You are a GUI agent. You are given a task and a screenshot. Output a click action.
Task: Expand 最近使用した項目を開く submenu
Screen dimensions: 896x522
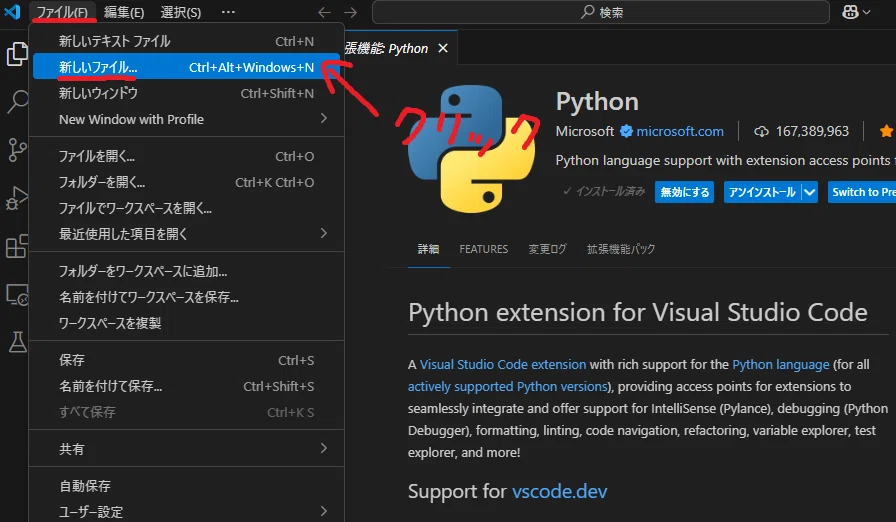tap(186, 234)
